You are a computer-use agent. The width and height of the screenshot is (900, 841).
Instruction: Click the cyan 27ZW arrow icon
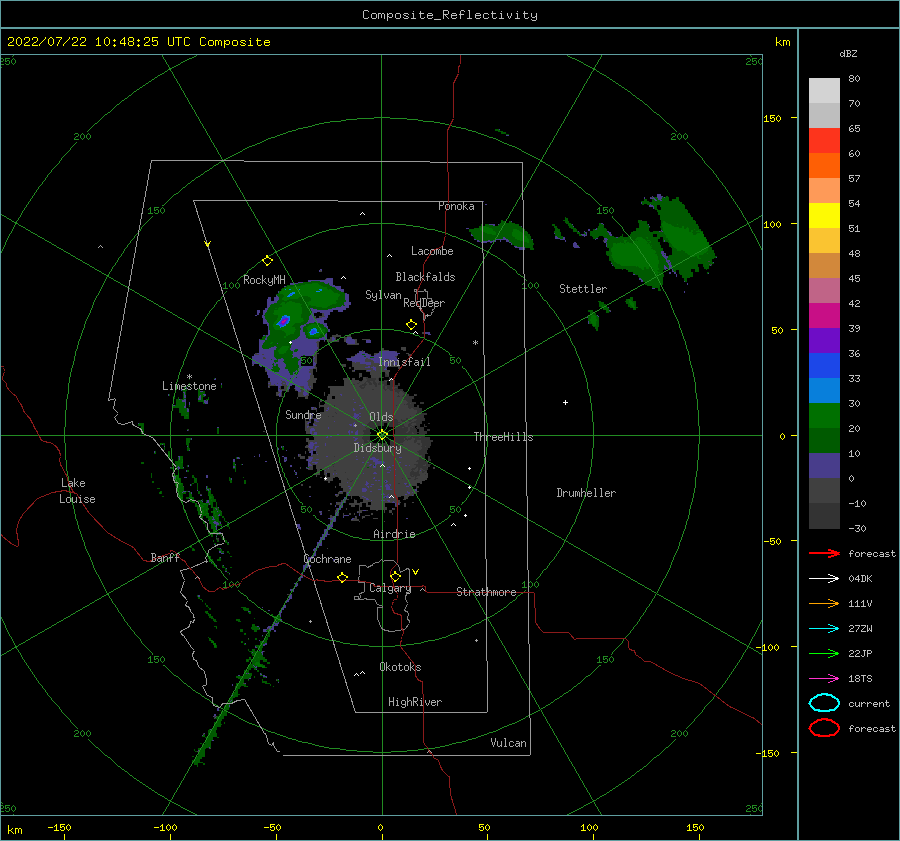tap(824, 629)
